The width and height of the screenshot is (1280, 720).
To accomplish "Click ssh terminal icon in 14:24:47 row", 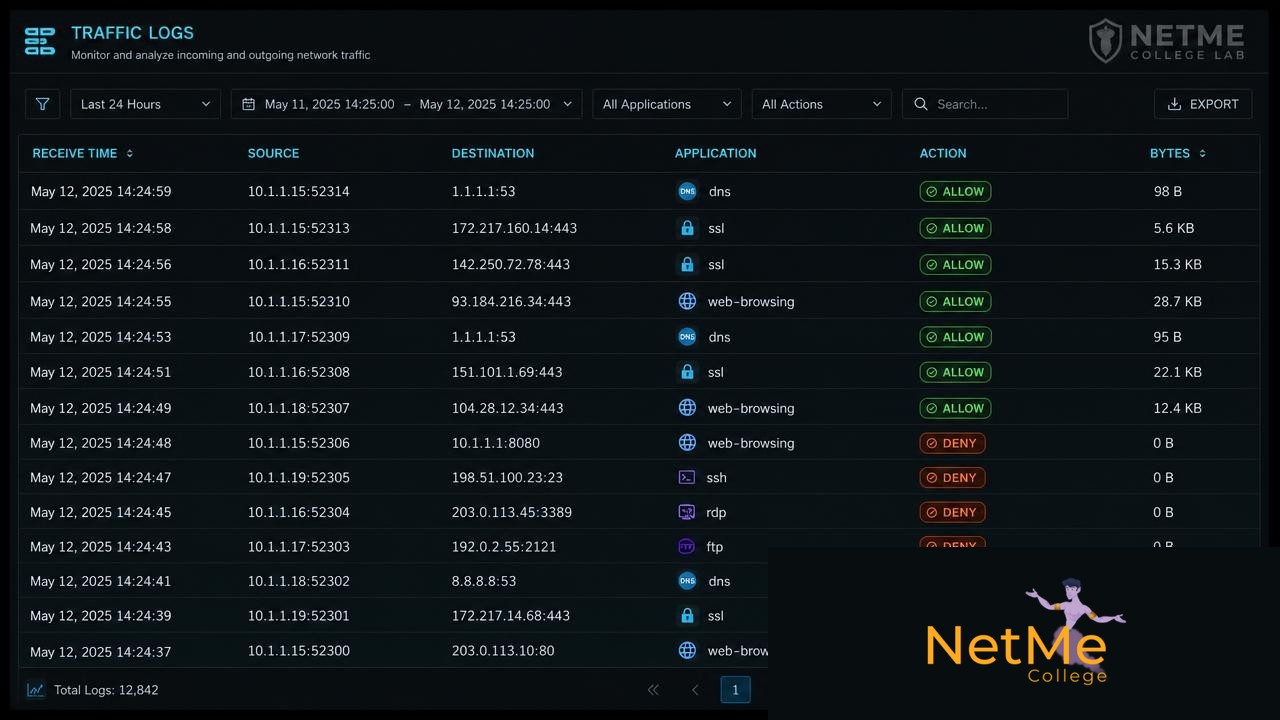I will [687, 478].
